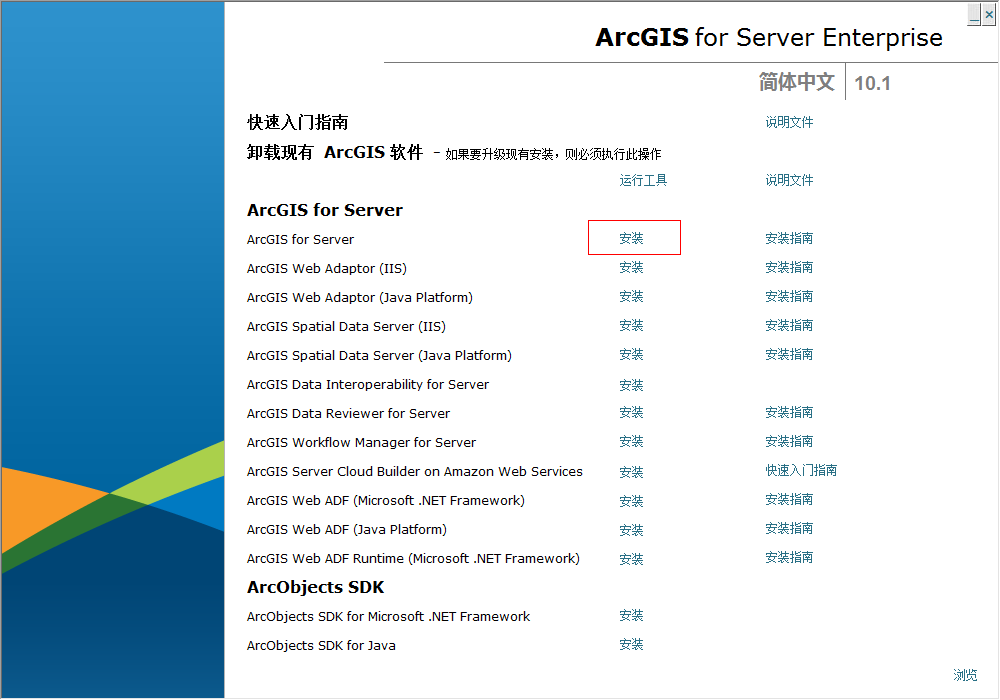Click 安装 for ArcGIS Web ADF (Java Platform)
Viewport: 1000px width, 700px height.
click(x=631, y=530)
